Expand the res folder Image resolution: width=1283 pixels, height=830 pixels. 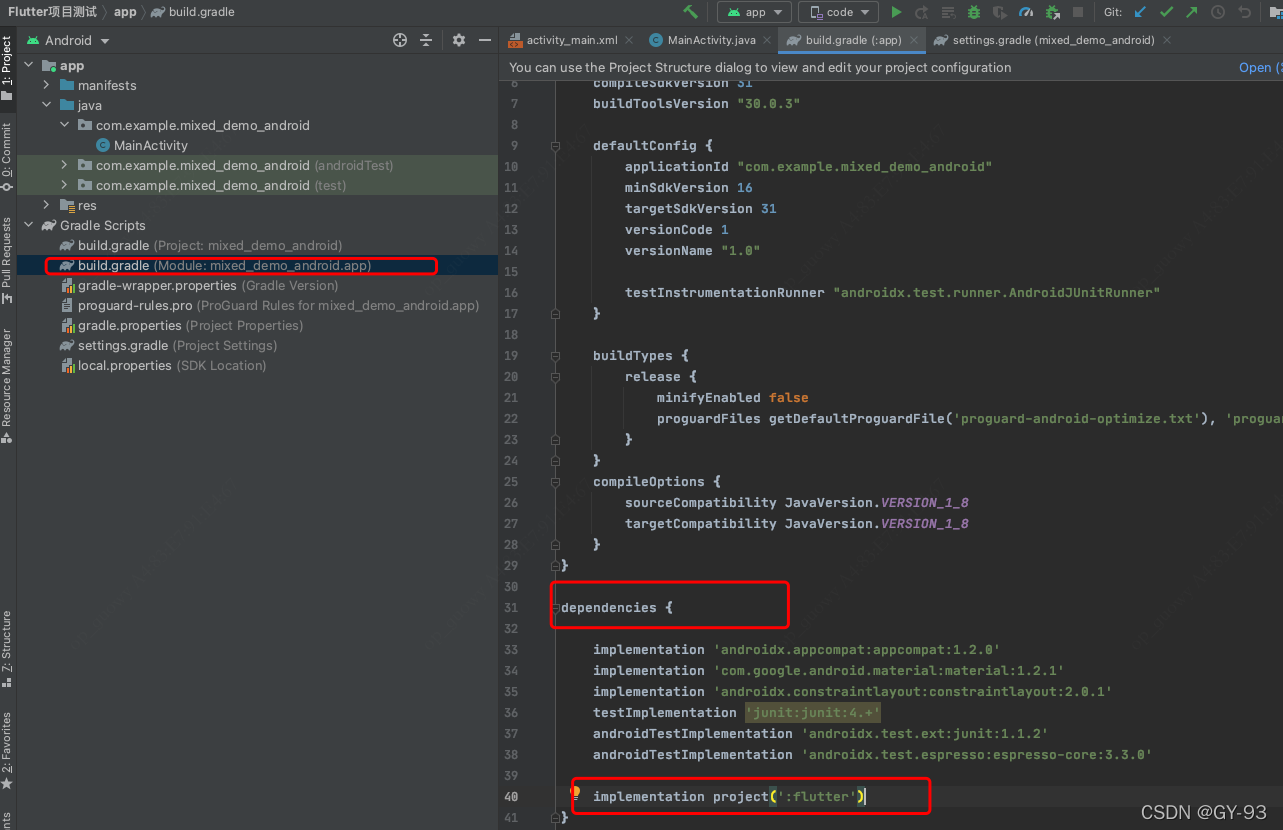tap(46, 205)
